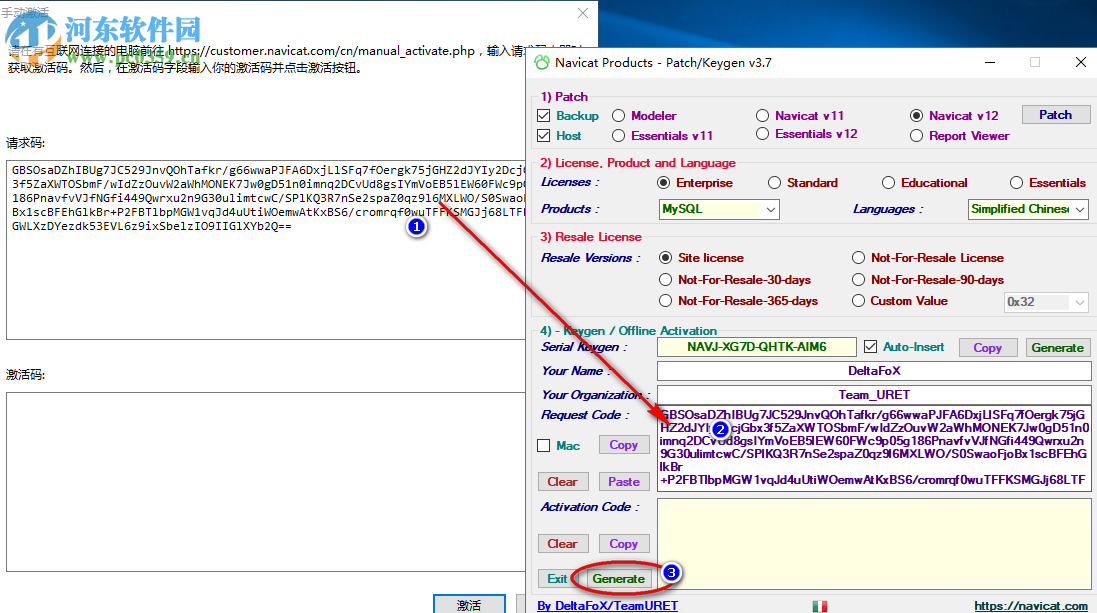This screenshot has height=613, width=1097.
Task: Select Essentials v11 under Patch
Action: click(x=618, y=136)
